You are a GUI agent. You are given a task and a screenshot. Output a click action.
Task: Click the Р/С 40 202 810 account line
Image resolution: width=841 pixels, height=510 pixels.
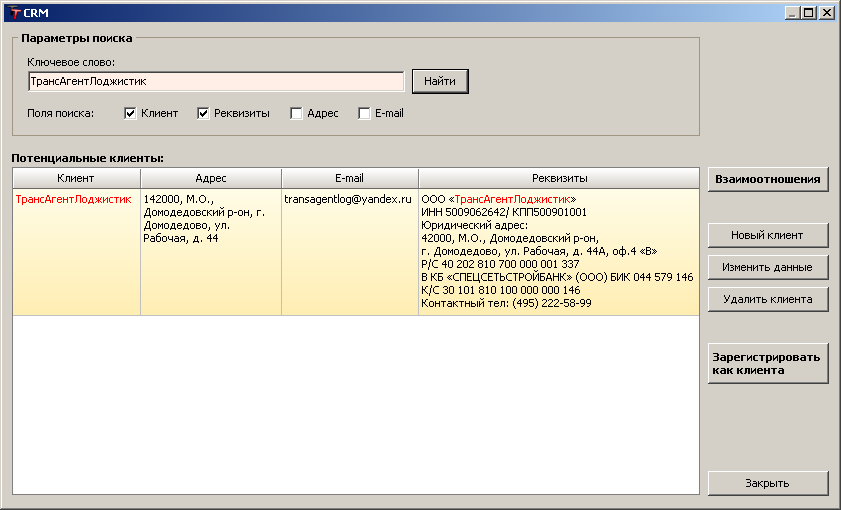point(500,264)
